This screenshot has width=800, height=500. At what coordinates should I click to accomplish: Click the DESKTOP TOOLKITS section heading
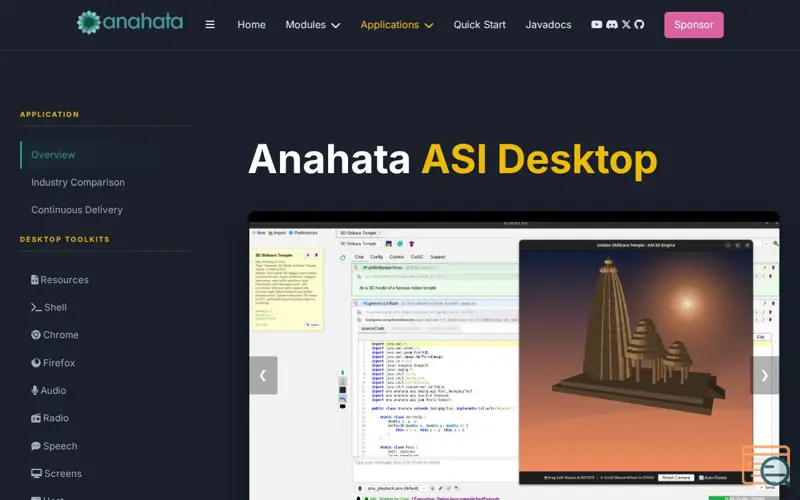[x=65, y=239]
